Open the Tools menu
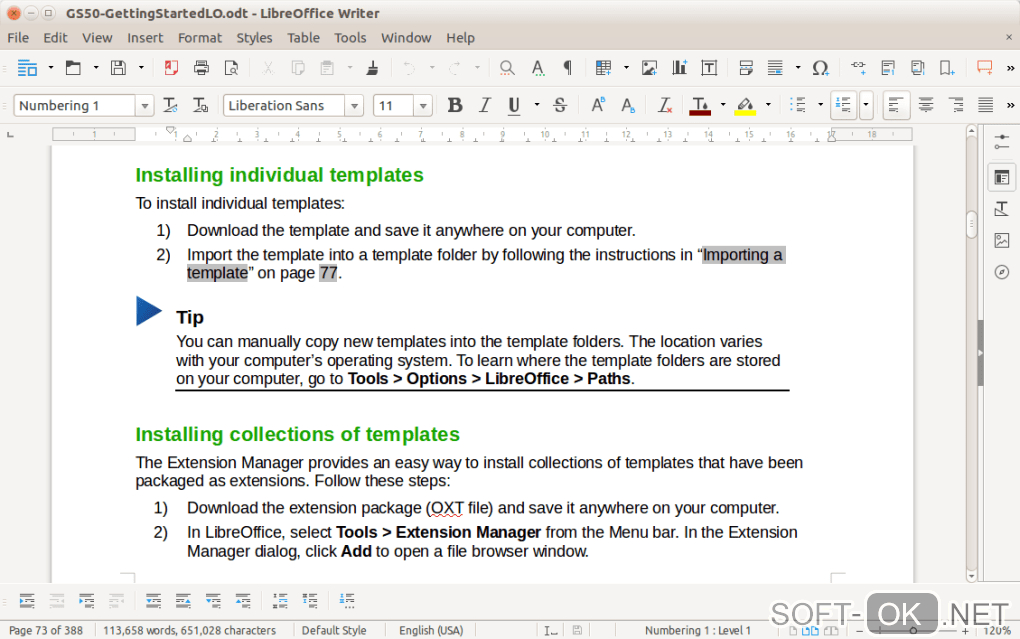 (351, 38)
